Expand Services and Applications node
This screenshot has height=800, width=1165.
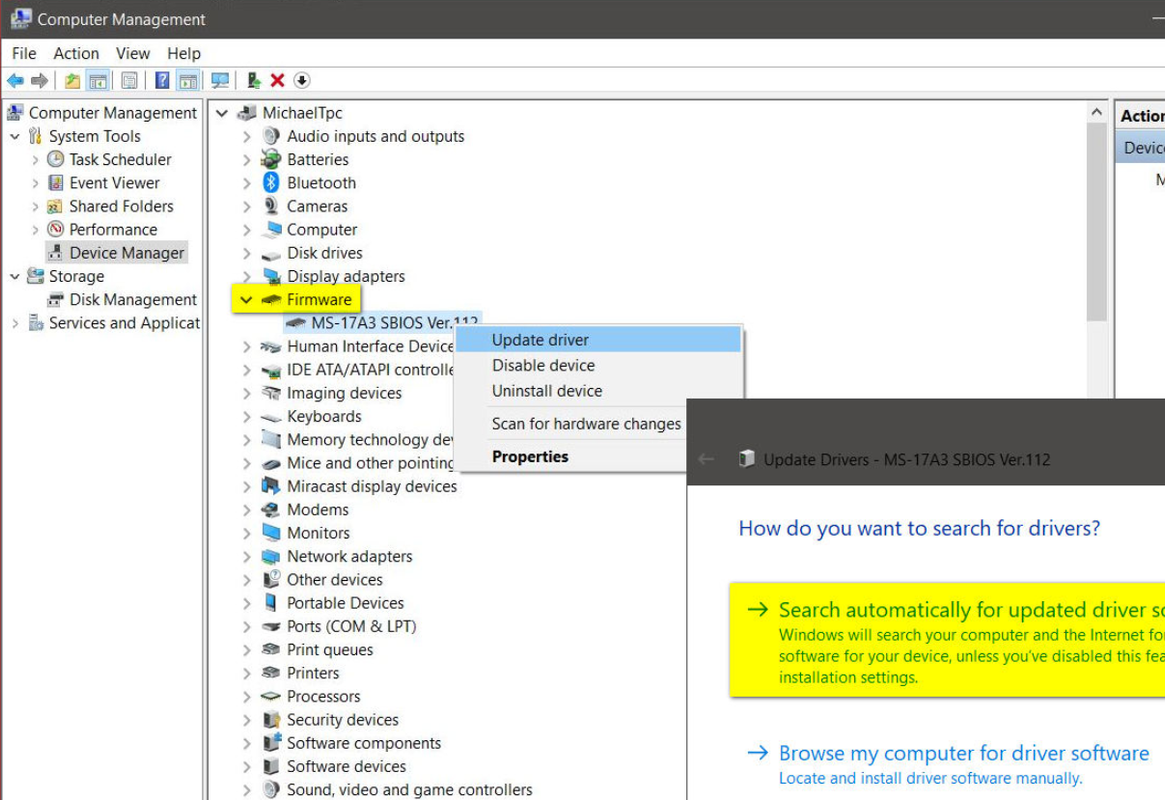point(15,323)
